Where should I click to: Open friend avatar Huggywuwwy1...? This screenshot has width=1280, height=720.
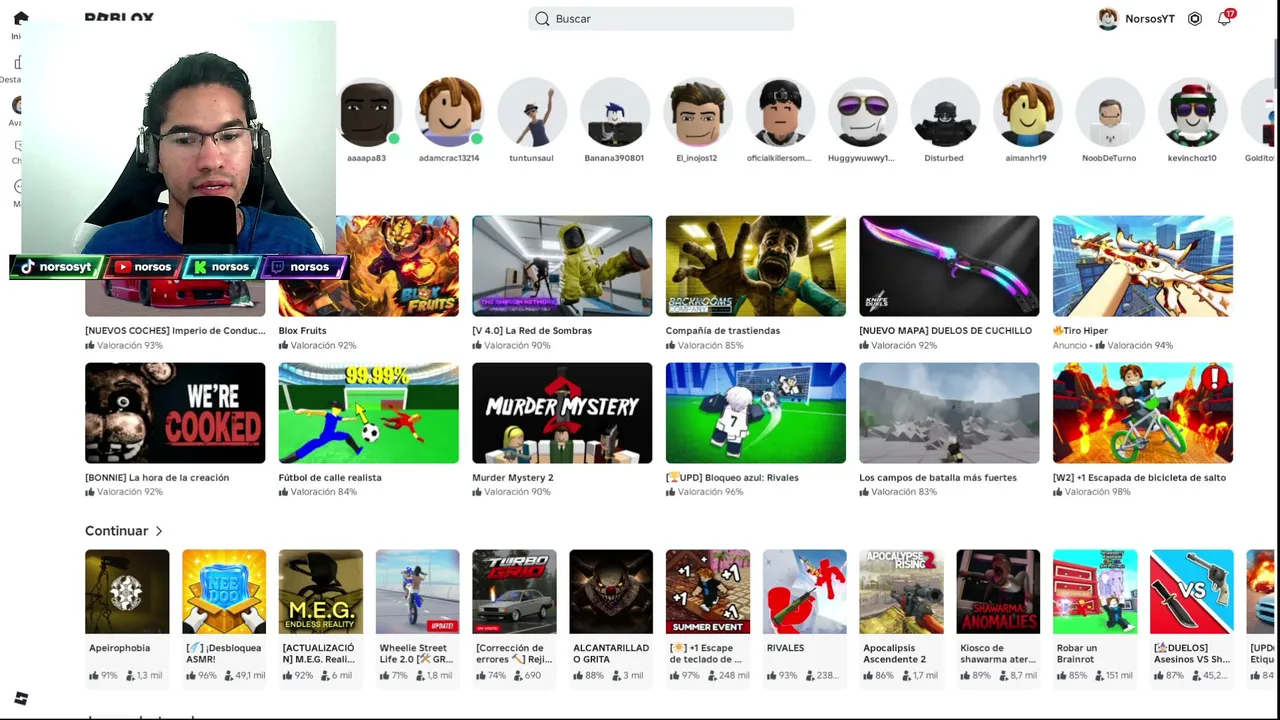[862, 111]
